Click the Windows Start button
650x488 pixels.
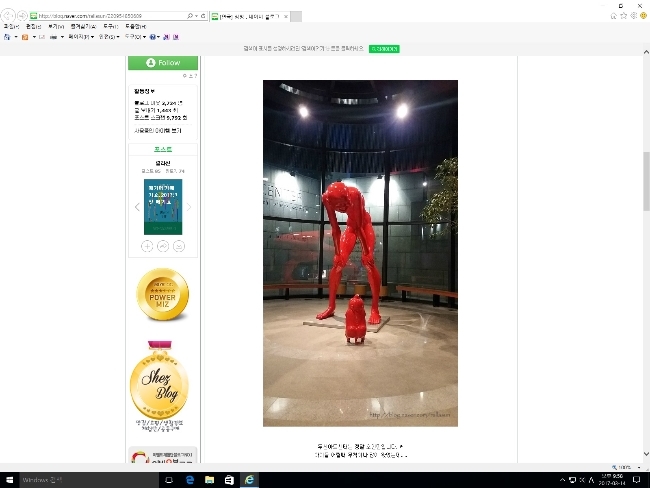tap(10, 480)
